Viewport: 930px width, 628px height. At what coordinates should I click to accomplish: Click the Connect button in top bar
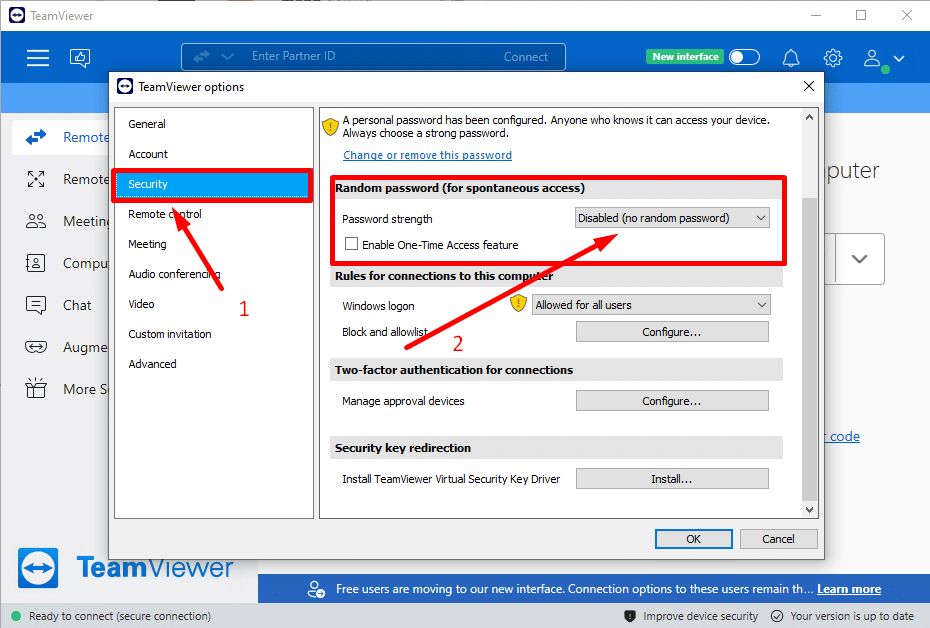[525, 57]
